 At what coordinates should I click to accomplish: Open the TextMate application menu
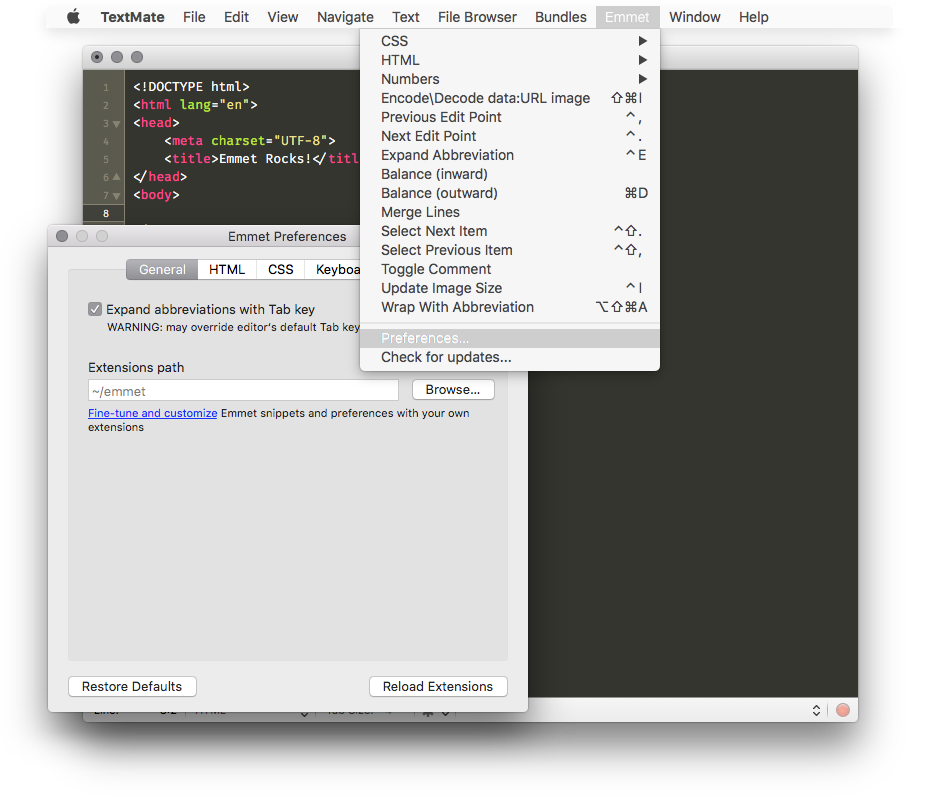[x=132, y=17]
